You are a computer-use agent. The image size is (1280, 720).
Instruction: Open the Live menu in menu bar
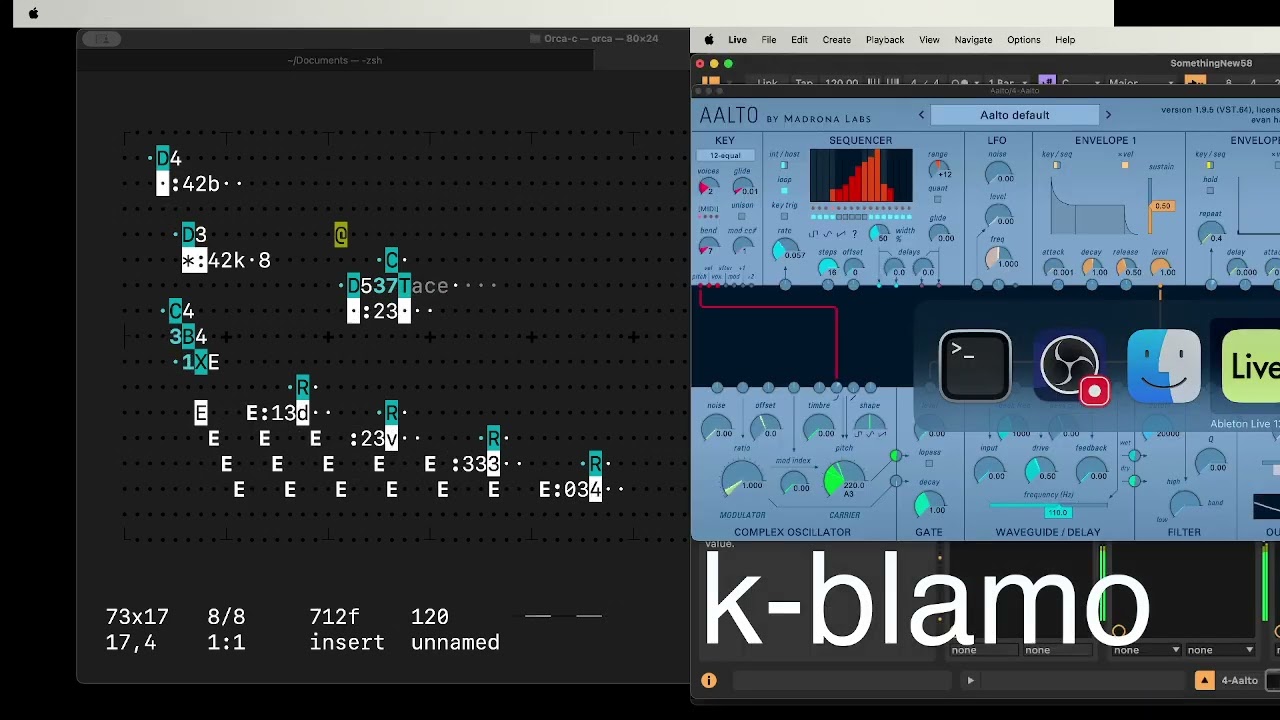pos(737,40)
